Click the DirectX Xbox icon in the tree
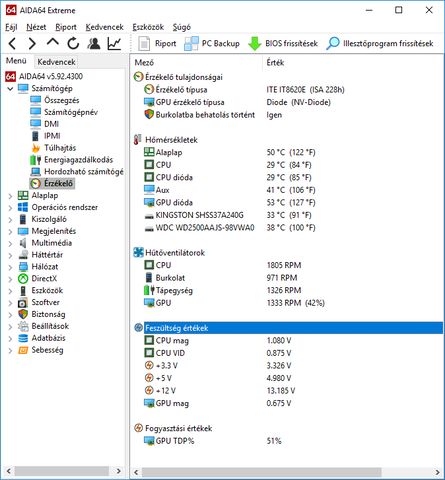Screen dimensions: 445x480 23,279
